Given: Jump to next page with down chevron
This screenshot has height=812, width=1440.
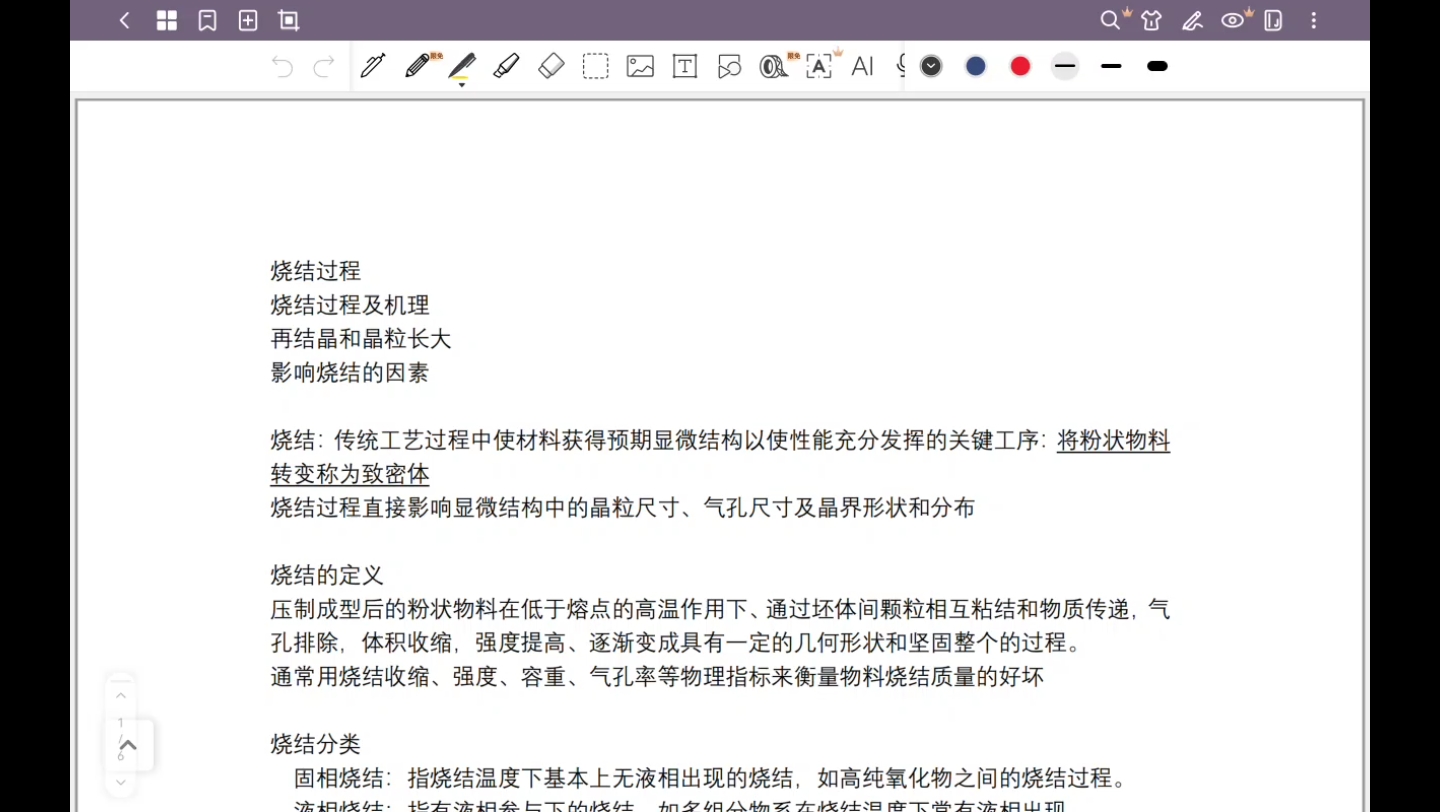Looking at the screenshot, I should [x=121, y=782].
